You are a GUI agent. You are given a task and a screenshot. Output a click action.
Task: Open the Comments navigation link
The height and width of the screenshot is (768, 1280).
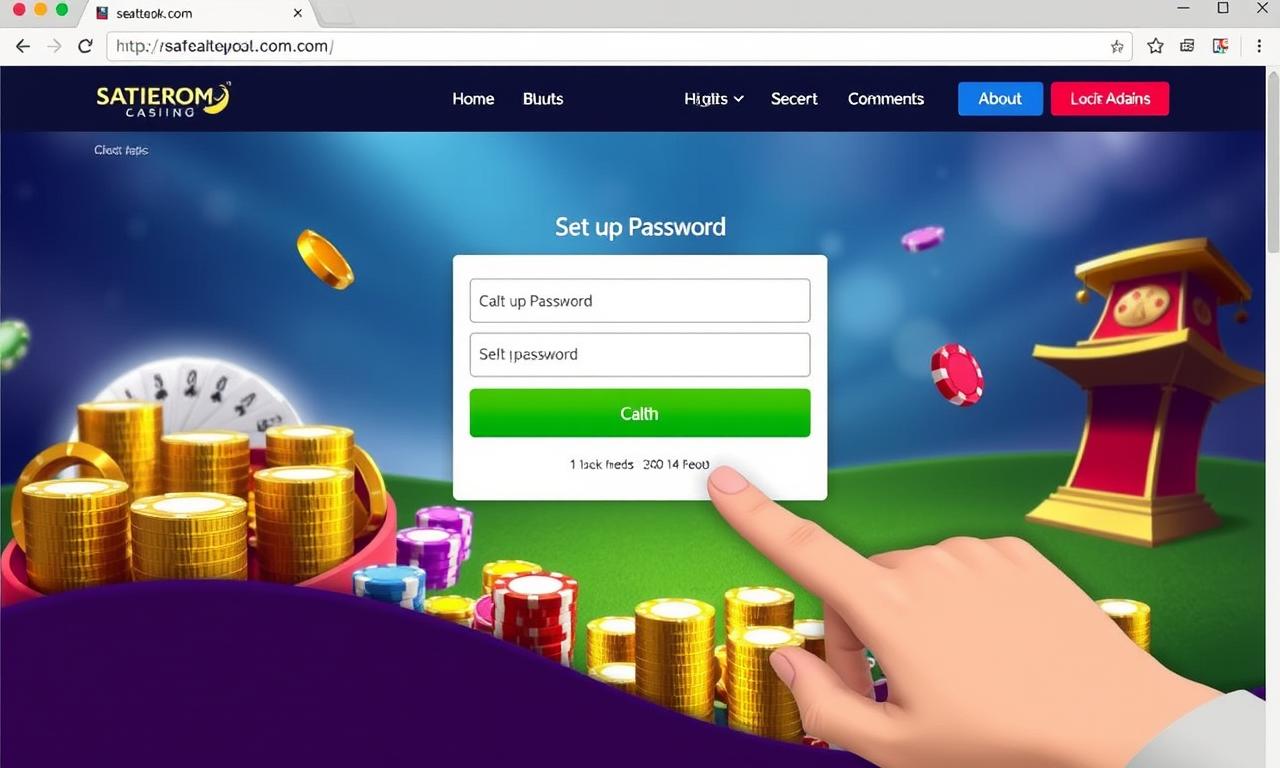(x=886, y=99)
